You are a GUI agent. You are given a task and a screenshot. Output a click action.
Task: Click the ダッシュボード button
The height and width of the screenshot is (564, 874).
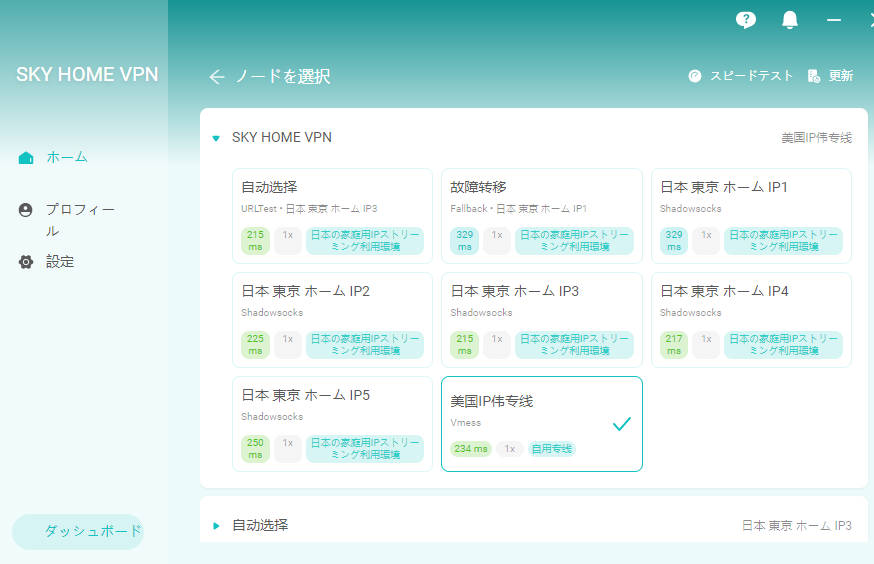tap(78, 532)
